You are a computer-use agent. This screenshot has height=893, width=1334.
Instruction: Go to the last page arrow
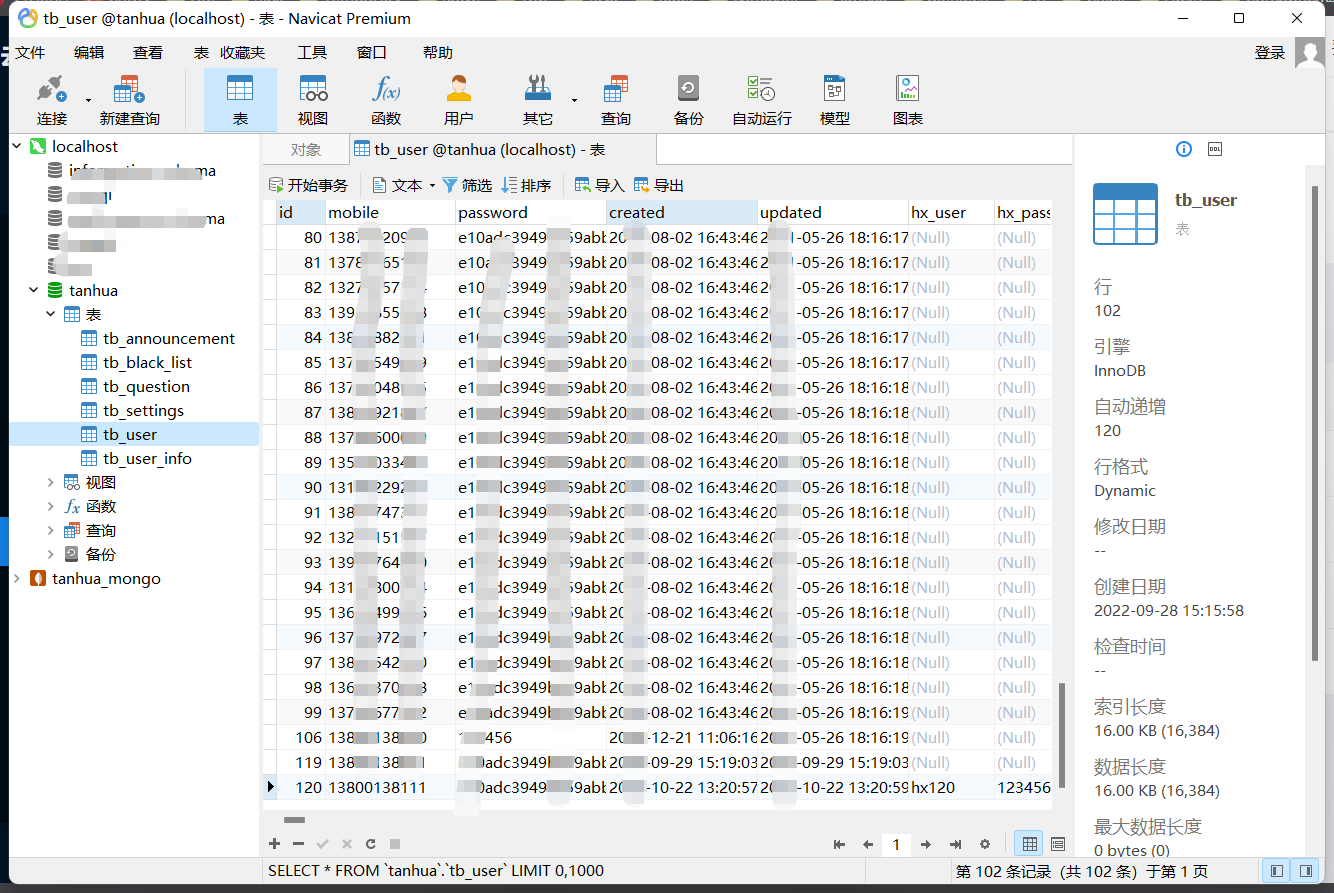pyautogui.click(x=955, y=845)
